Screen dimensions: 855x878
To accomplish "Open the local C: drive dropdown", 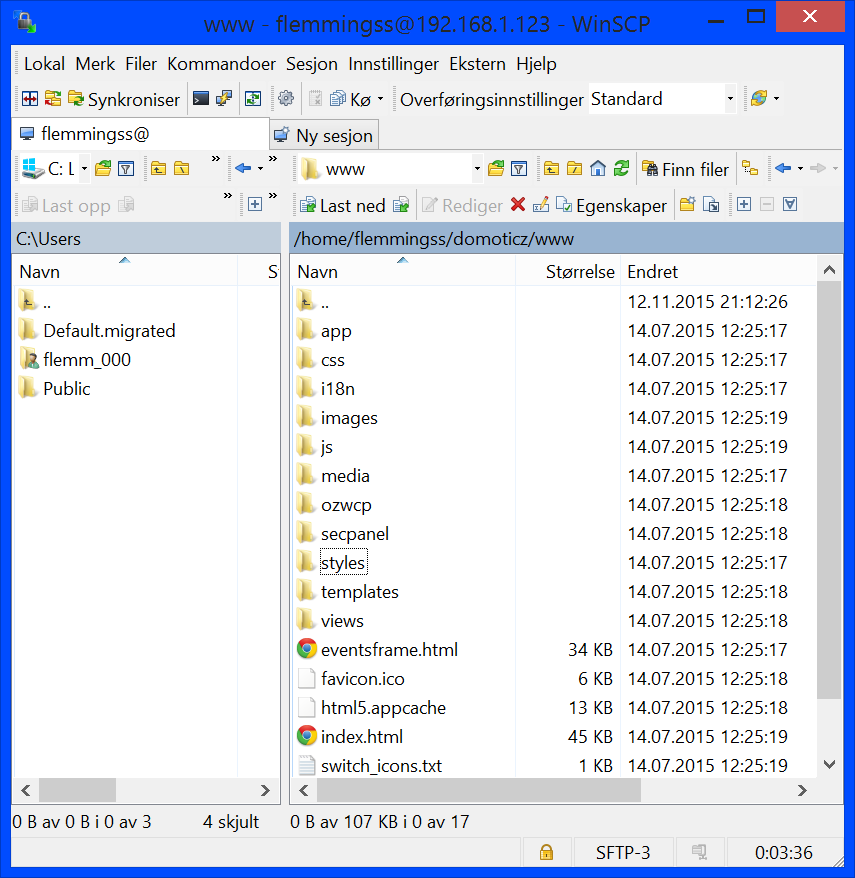I will pos(84,169).
